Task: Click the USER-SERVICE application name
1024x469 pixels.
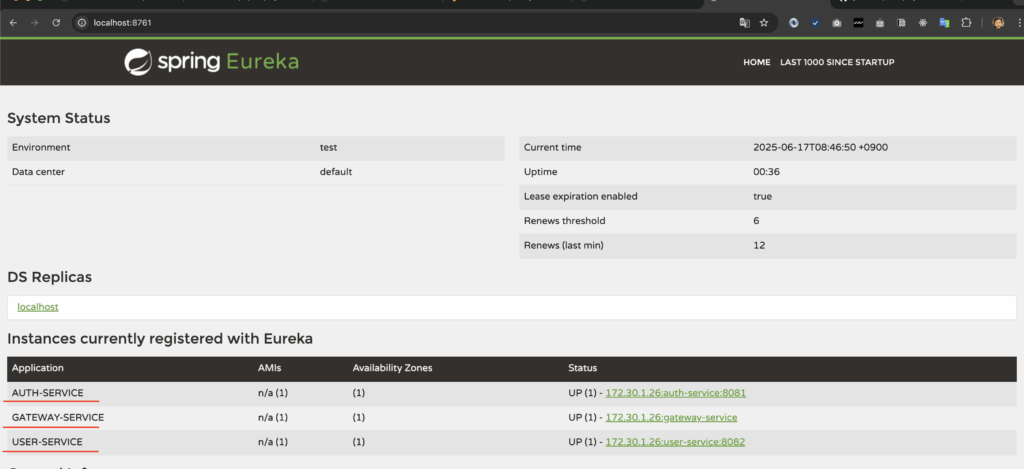Action: [47, 442]
